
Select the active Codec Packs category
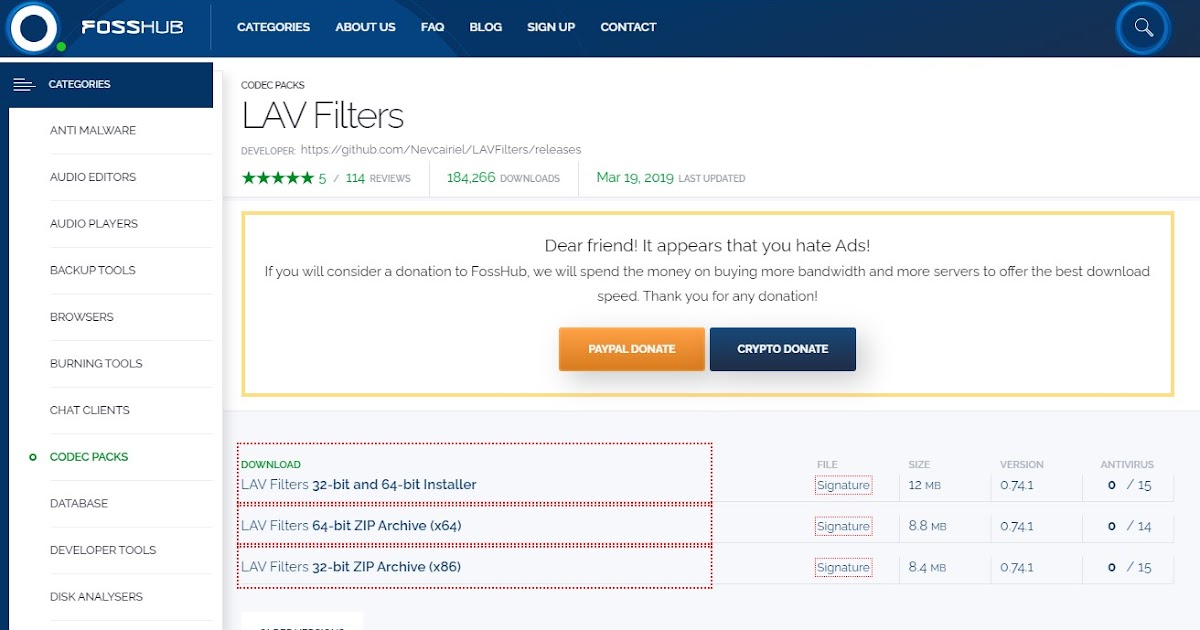pos(89,457)
